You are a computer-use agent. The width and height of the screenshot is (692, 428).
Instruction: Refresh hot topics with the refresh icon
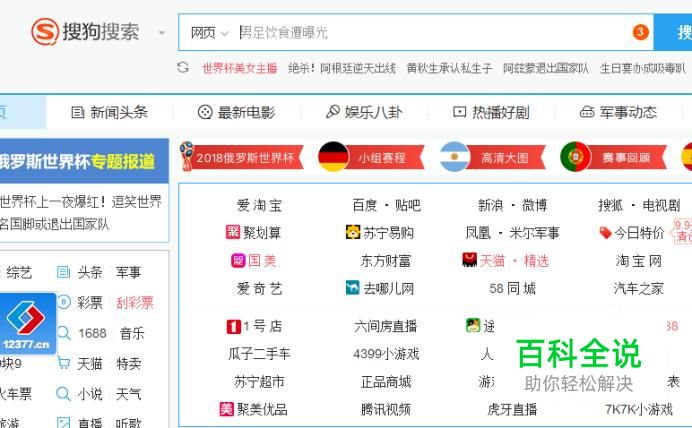[x=183, y=68]
